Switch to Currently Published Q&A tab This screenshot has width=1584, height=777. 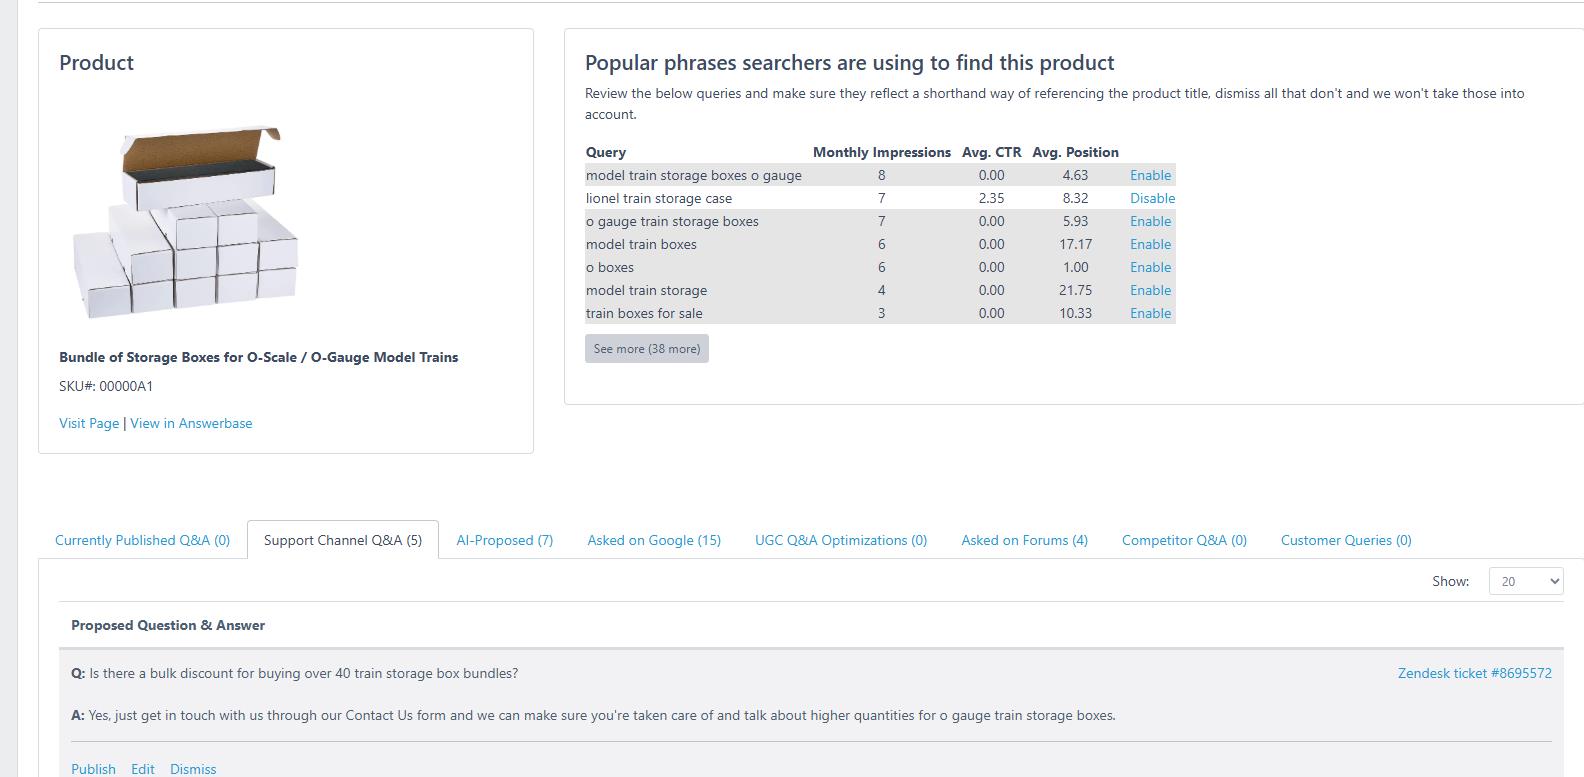[x=142, y=540]
